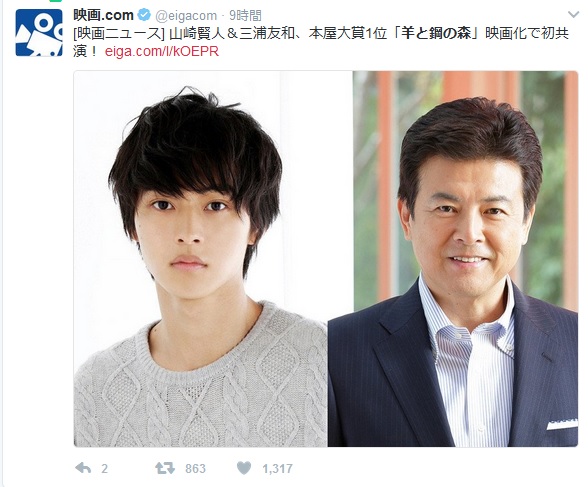Visit the @eigacom handle

pyautogui.click(x=186, y=15)
